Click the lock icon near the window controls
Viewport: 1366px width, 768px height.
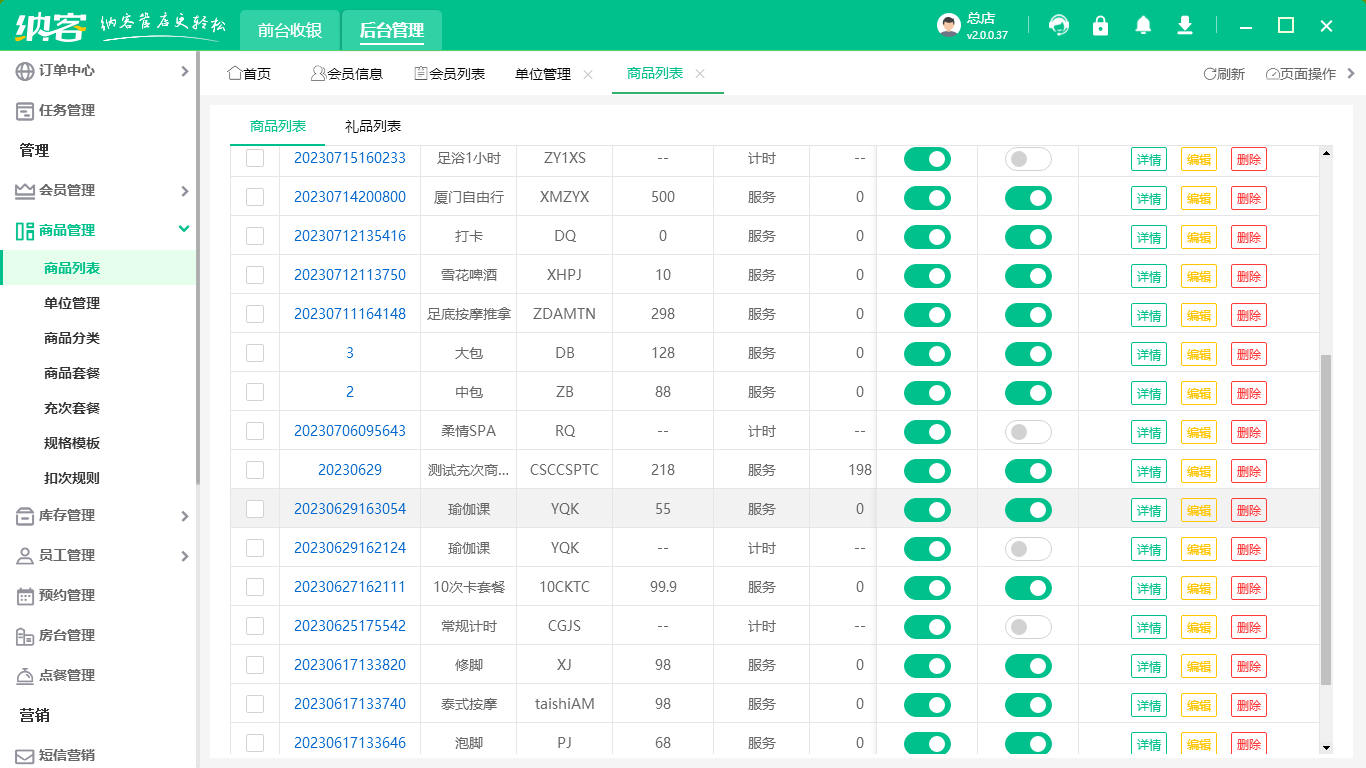(1101, 25)
